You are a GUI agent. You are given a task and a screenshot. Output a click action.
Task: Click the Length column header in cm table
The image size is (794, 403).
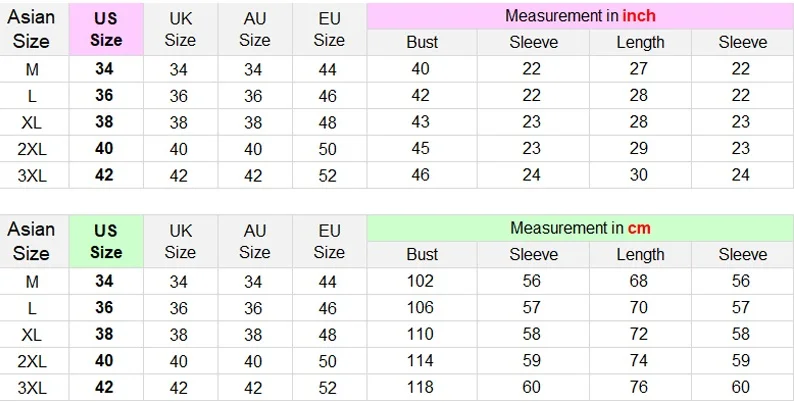640,254
